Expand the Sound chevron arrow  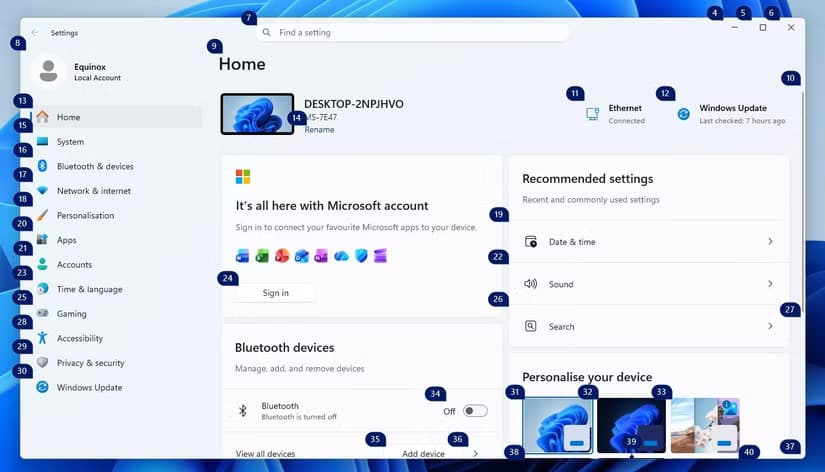770,284
